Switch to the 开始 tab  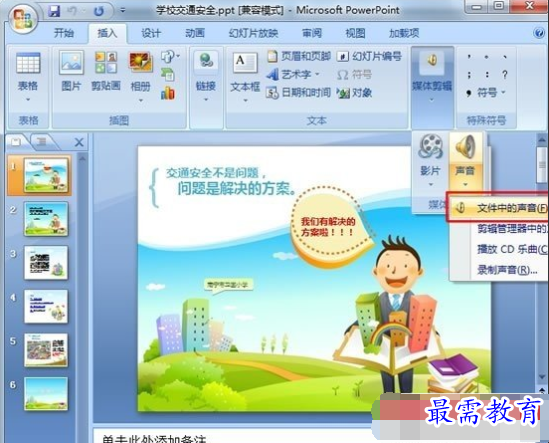[64, 33]
